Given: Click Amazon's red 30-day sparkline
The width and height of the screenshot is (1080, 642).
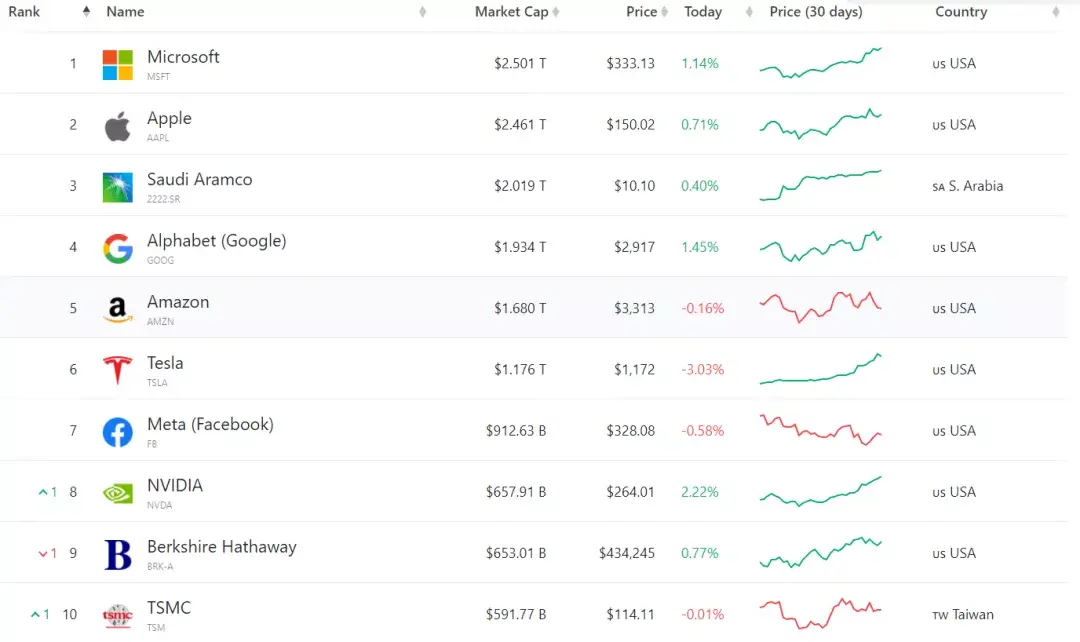Looking at the screenshot, I should click(x=820, y=307).
